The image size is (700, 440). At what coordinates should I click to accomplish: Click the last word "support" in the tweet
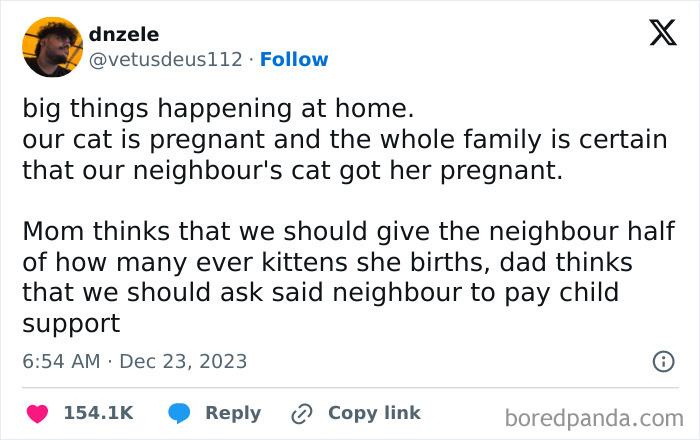pos(71,325)
